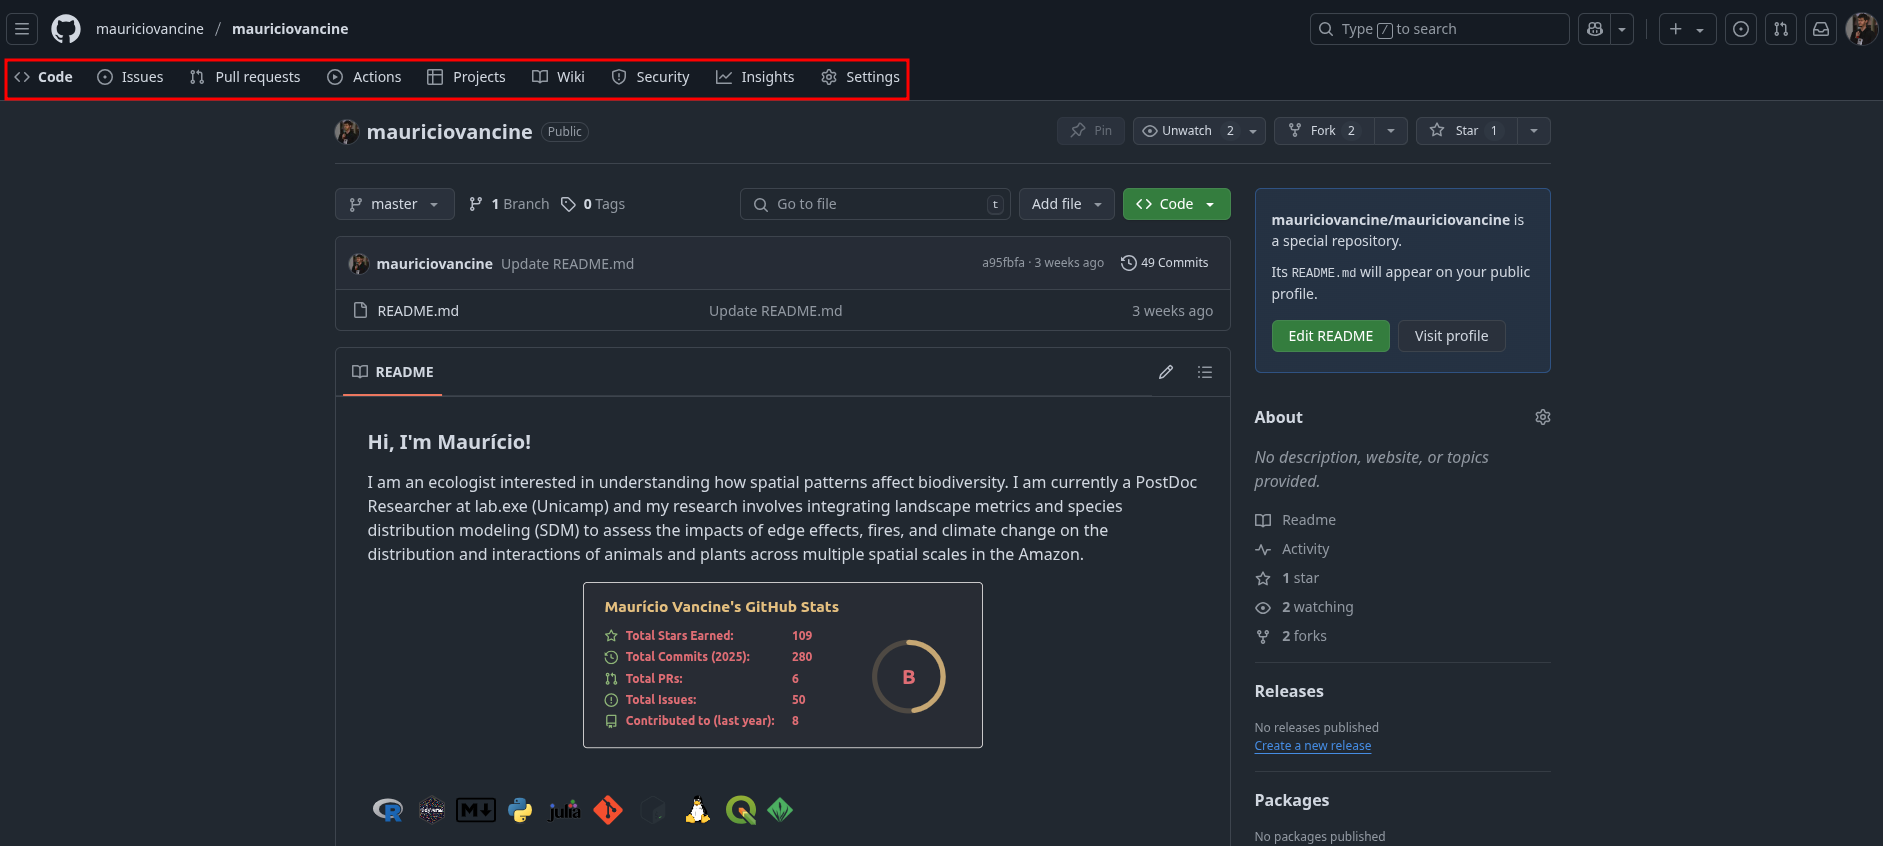Screen dimensions: 1883x846
Task: Switch to the Issues tab
Action: click(131, 77)
